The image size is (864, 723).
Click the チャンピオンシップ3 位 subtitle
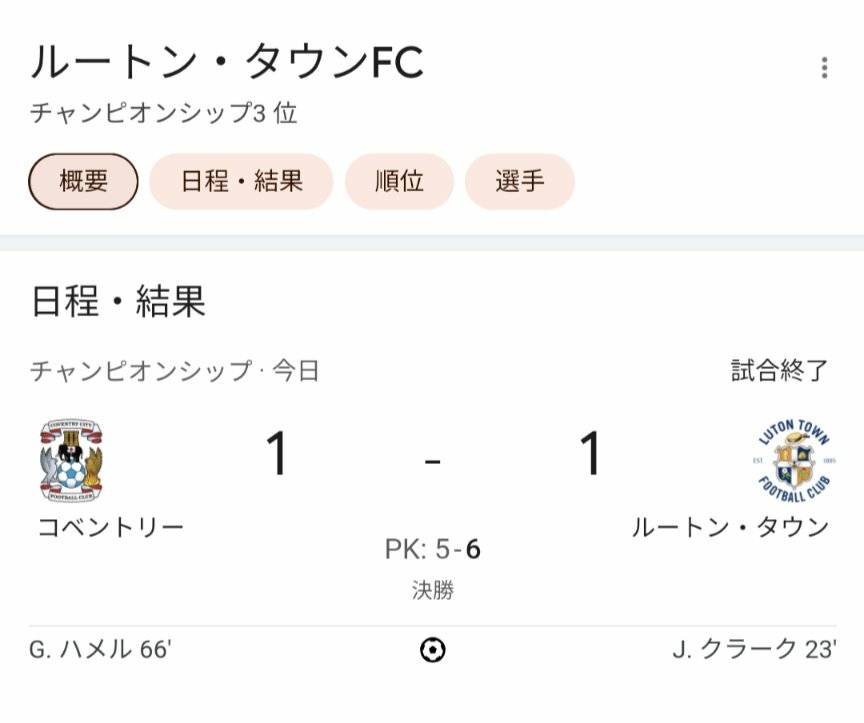164,113
